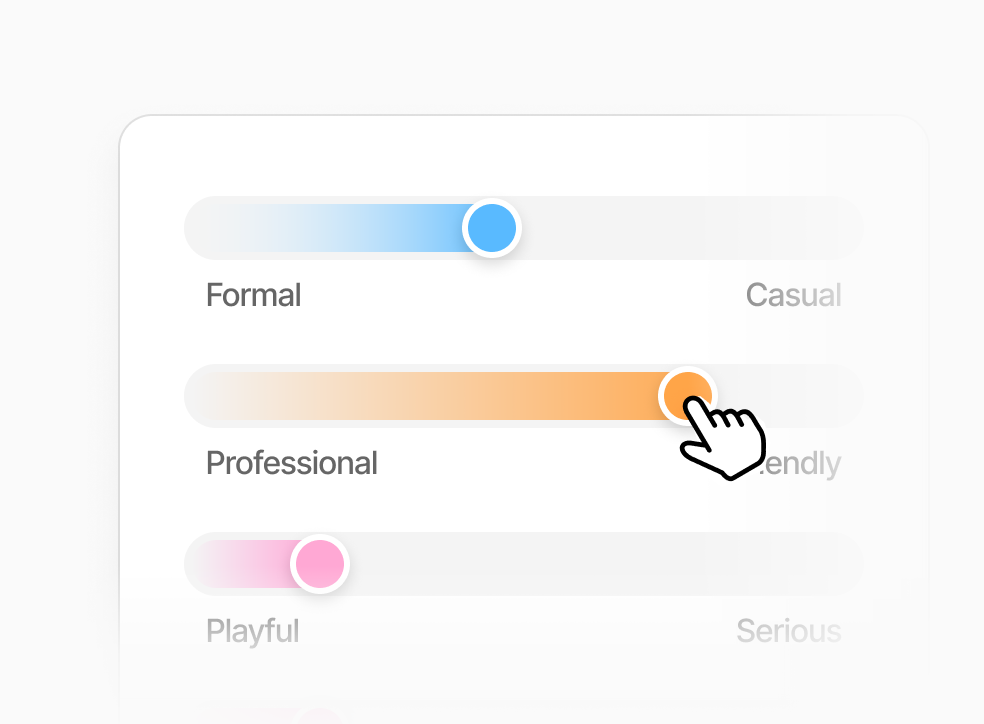Select the orange Professional slider knob

pos(689,395)
